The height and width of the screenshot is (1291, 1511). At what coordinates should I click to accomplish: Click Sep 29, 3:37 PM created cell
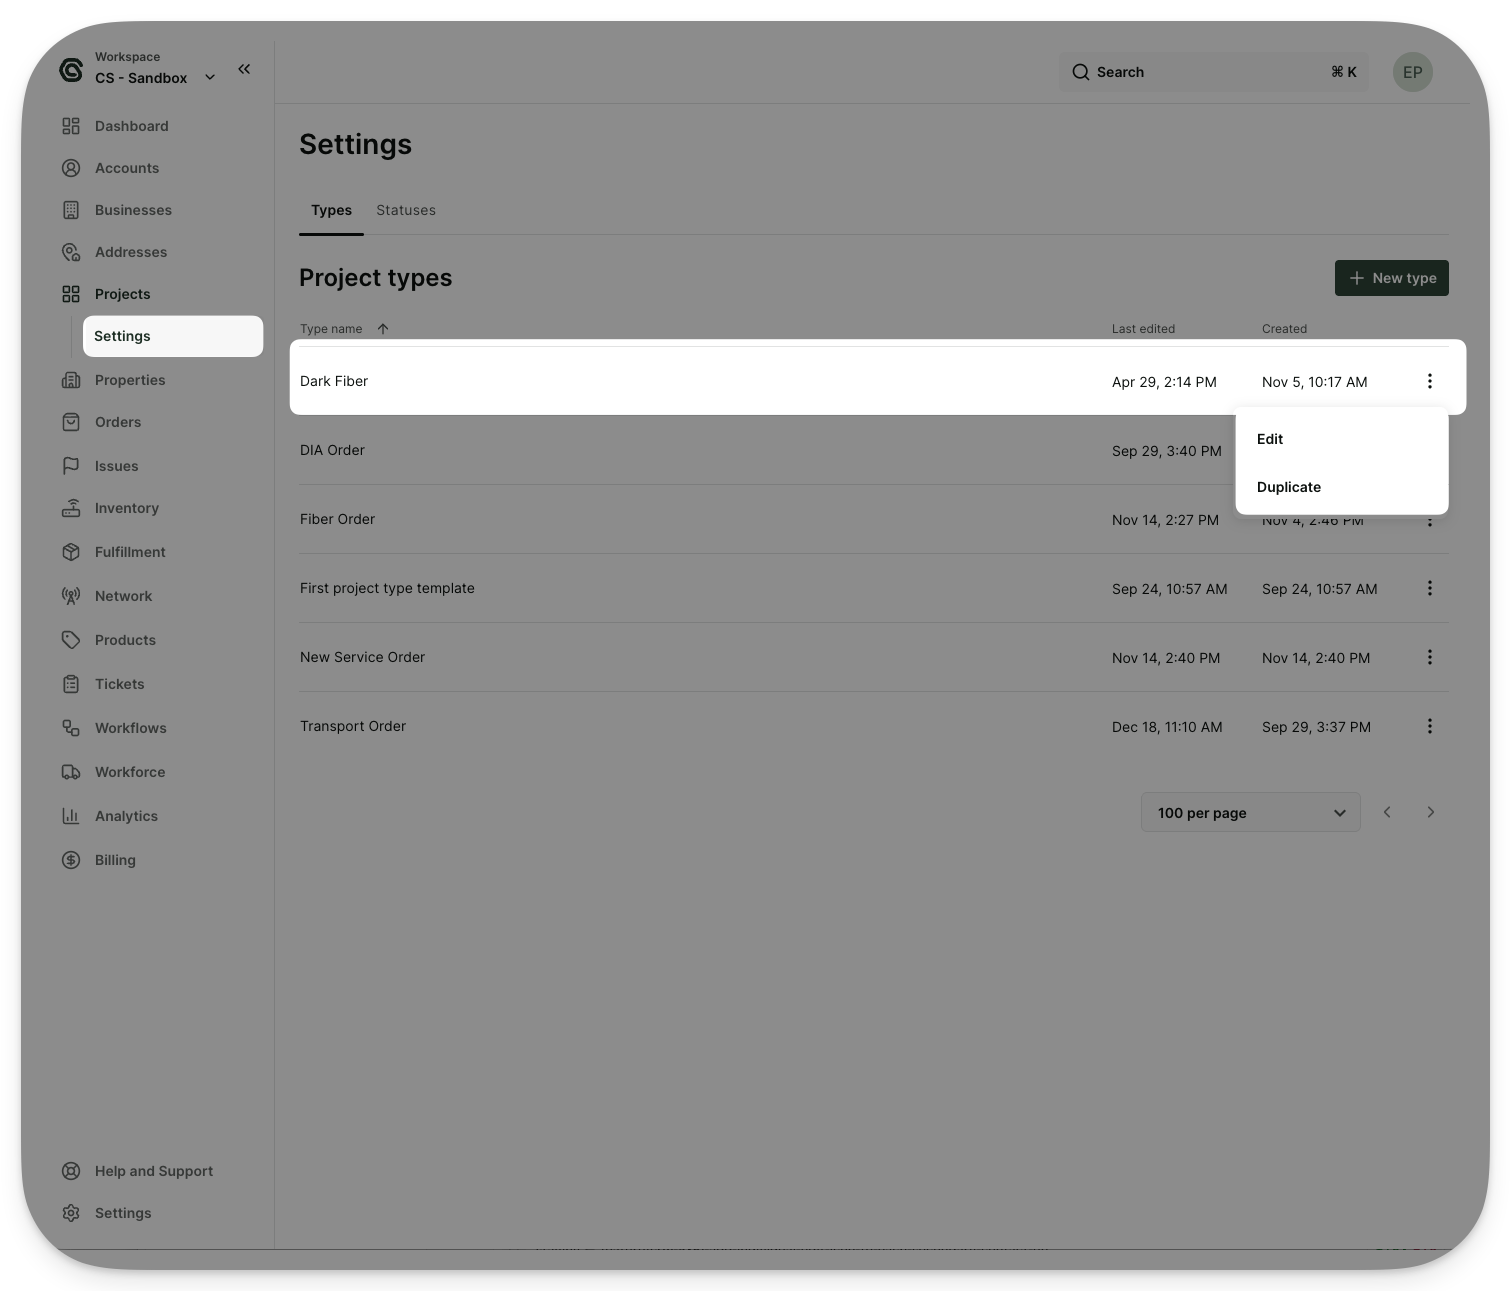tap(1316, 727)
